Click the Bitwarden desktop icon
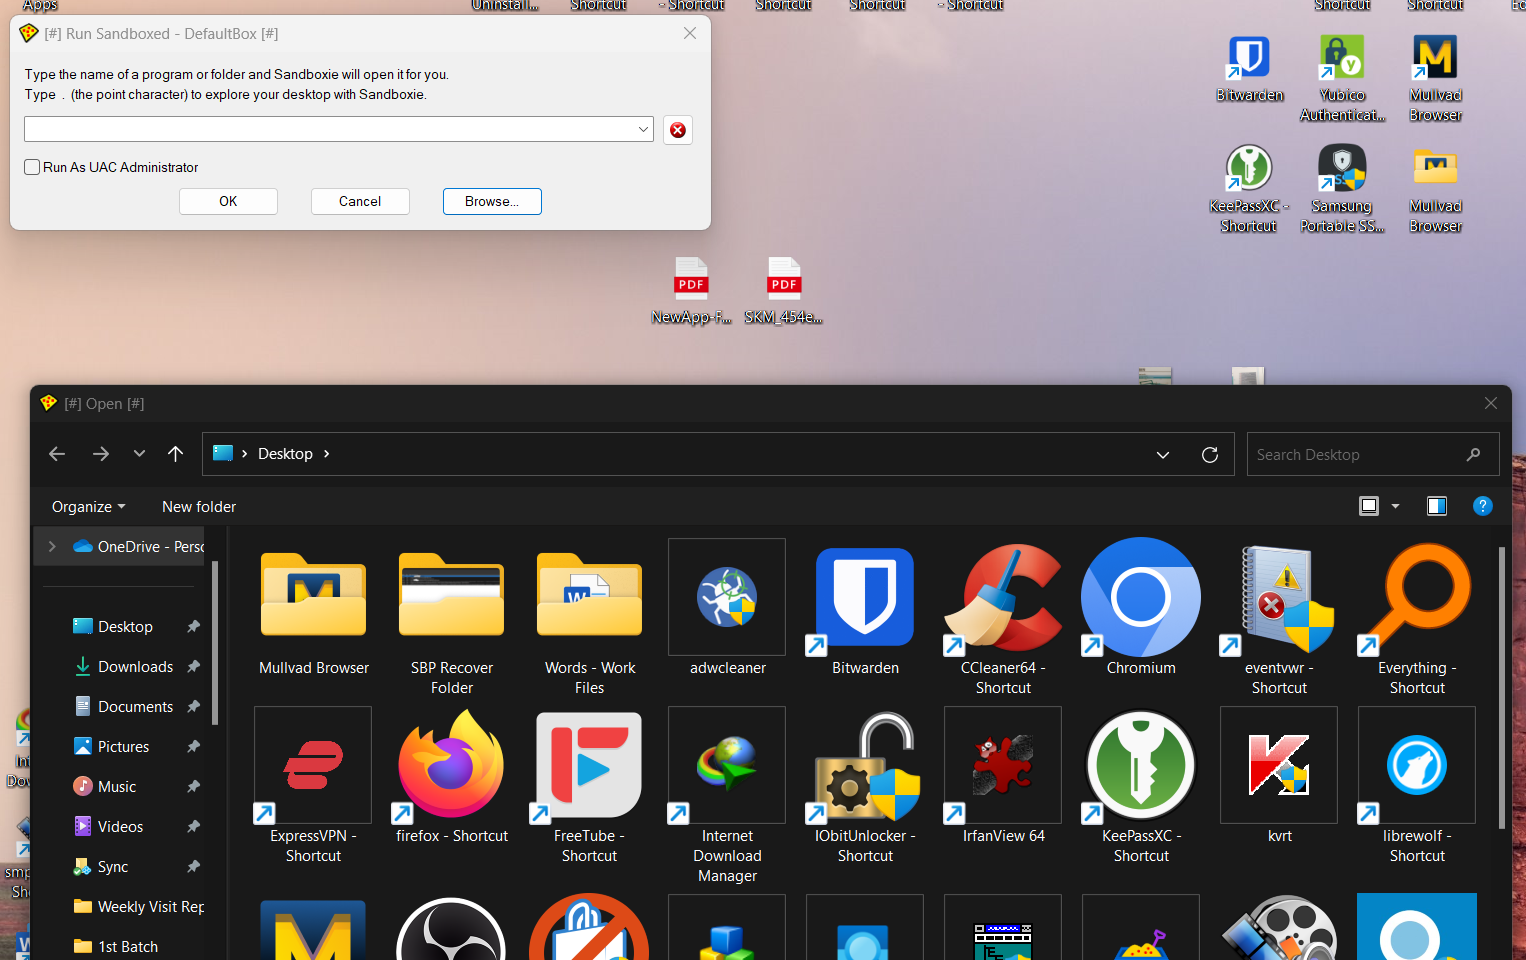1526x960 pixels. [x=1249, y=68]
